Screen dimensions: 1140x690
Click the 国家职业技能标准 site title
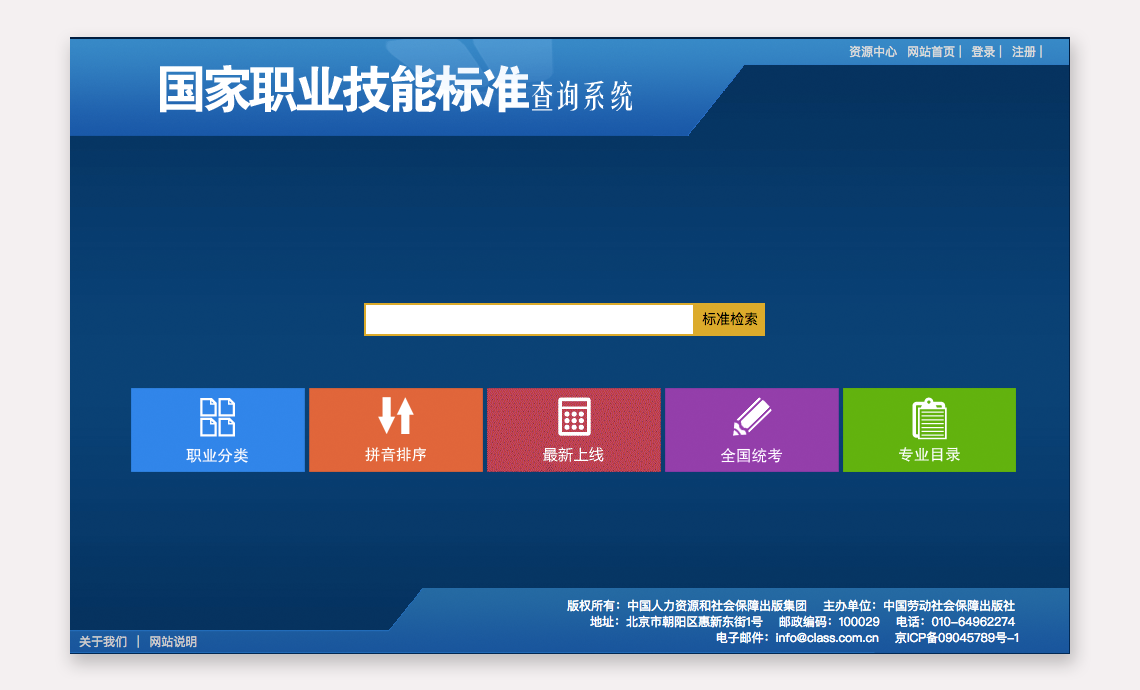coord(343,92)
